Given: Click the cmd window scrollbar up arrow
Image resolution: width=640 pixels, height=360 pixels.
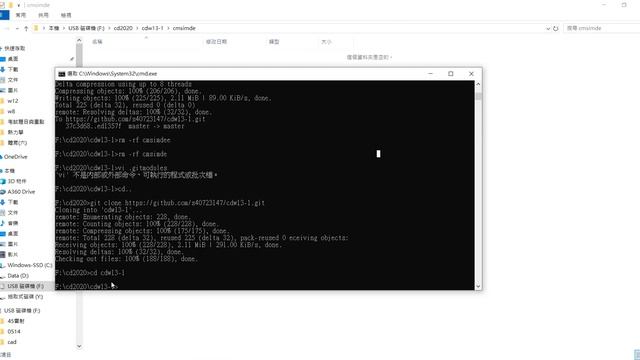Looking at the screenshot, I should pos(478,84).
